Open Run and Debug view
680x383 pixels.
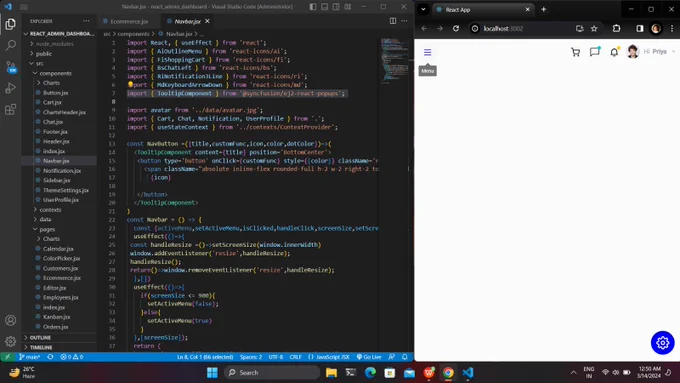(10, 88)
